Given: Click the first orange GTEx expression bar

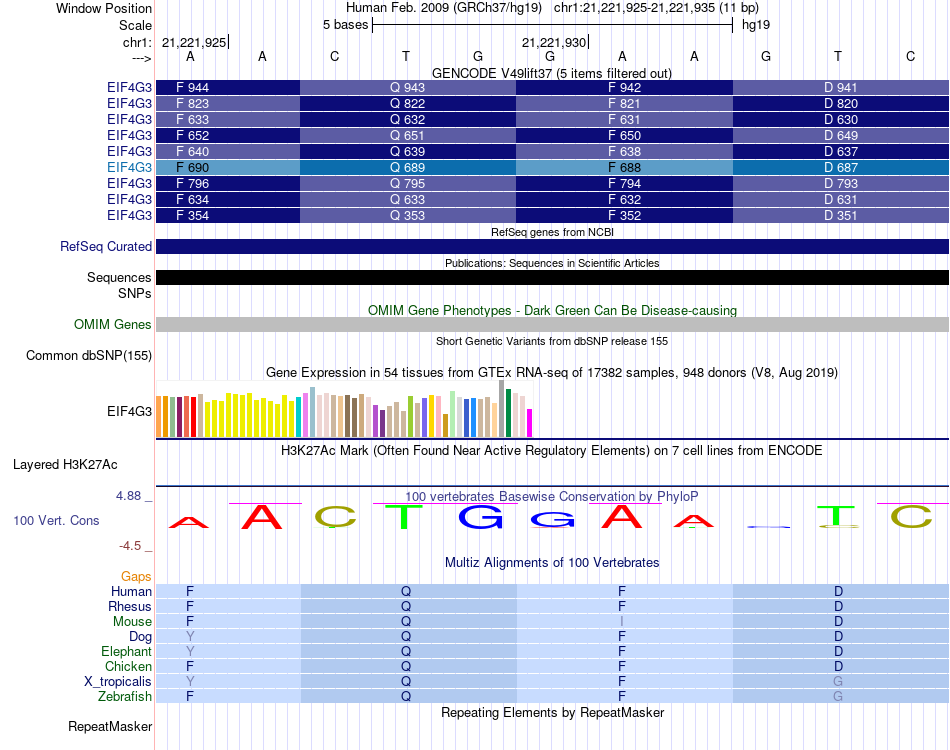Looking at the screenshot, I should [x=159, y=416].
